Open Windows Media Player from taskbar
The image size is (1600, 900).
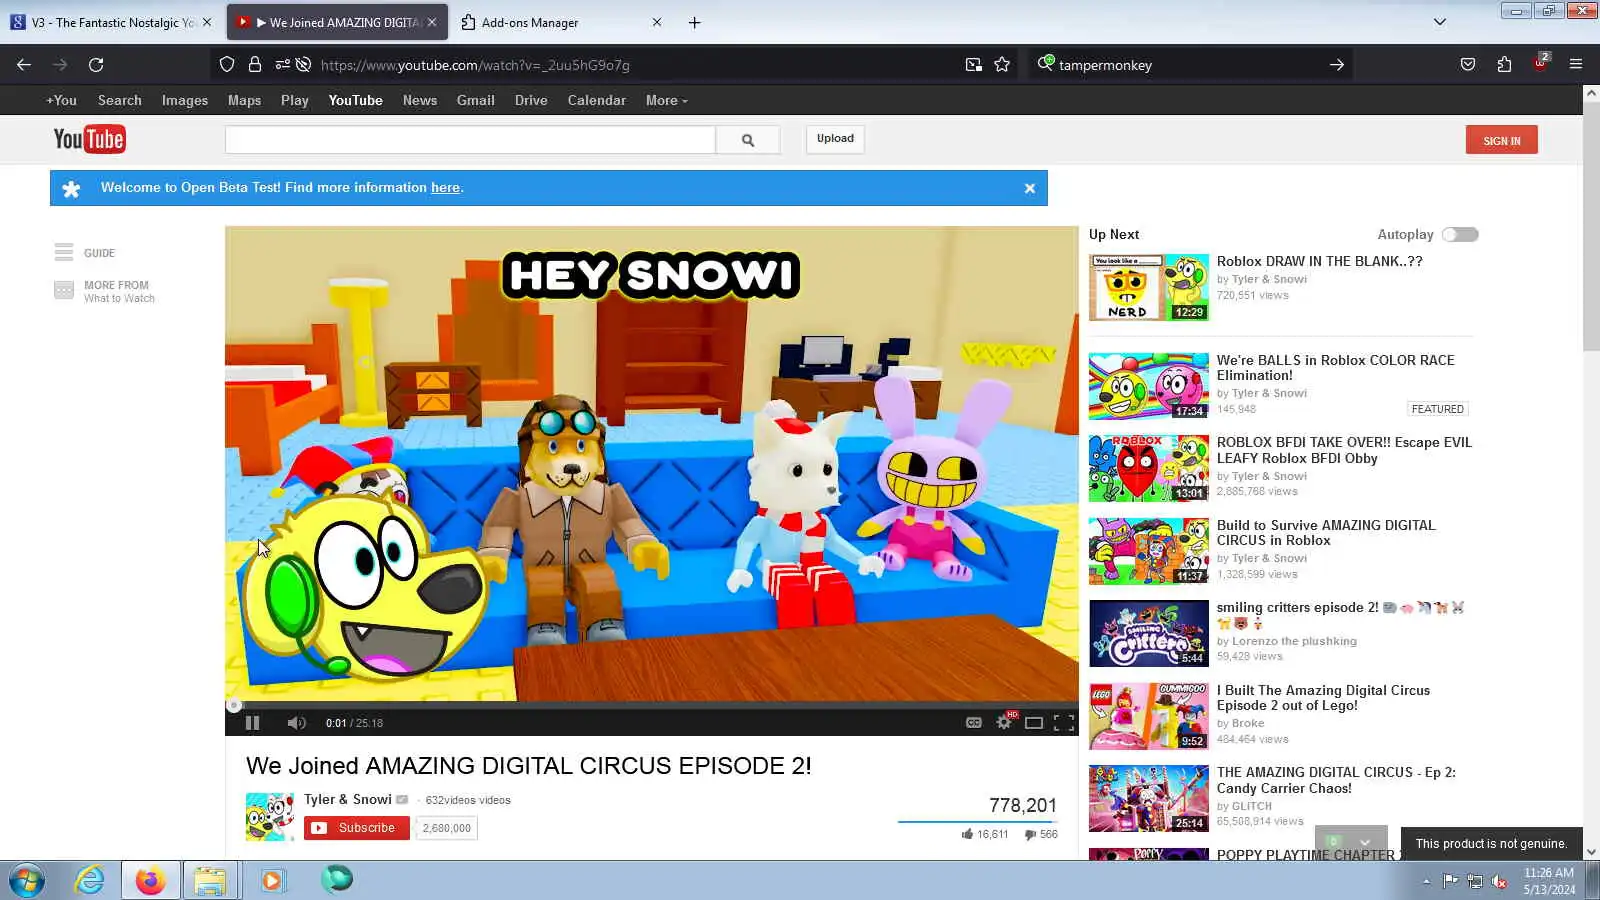point(272,880)
